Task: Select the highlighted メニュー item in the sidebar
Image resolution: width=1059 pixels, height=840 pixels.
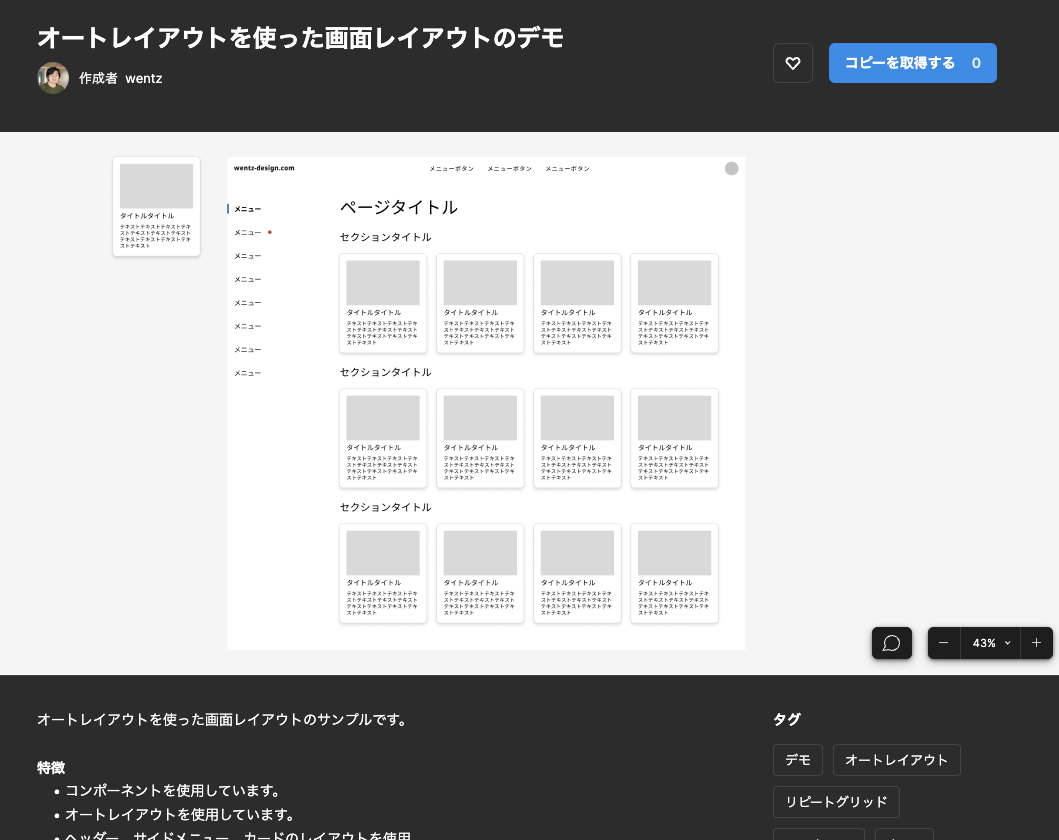Action: [x=247, y=208]
